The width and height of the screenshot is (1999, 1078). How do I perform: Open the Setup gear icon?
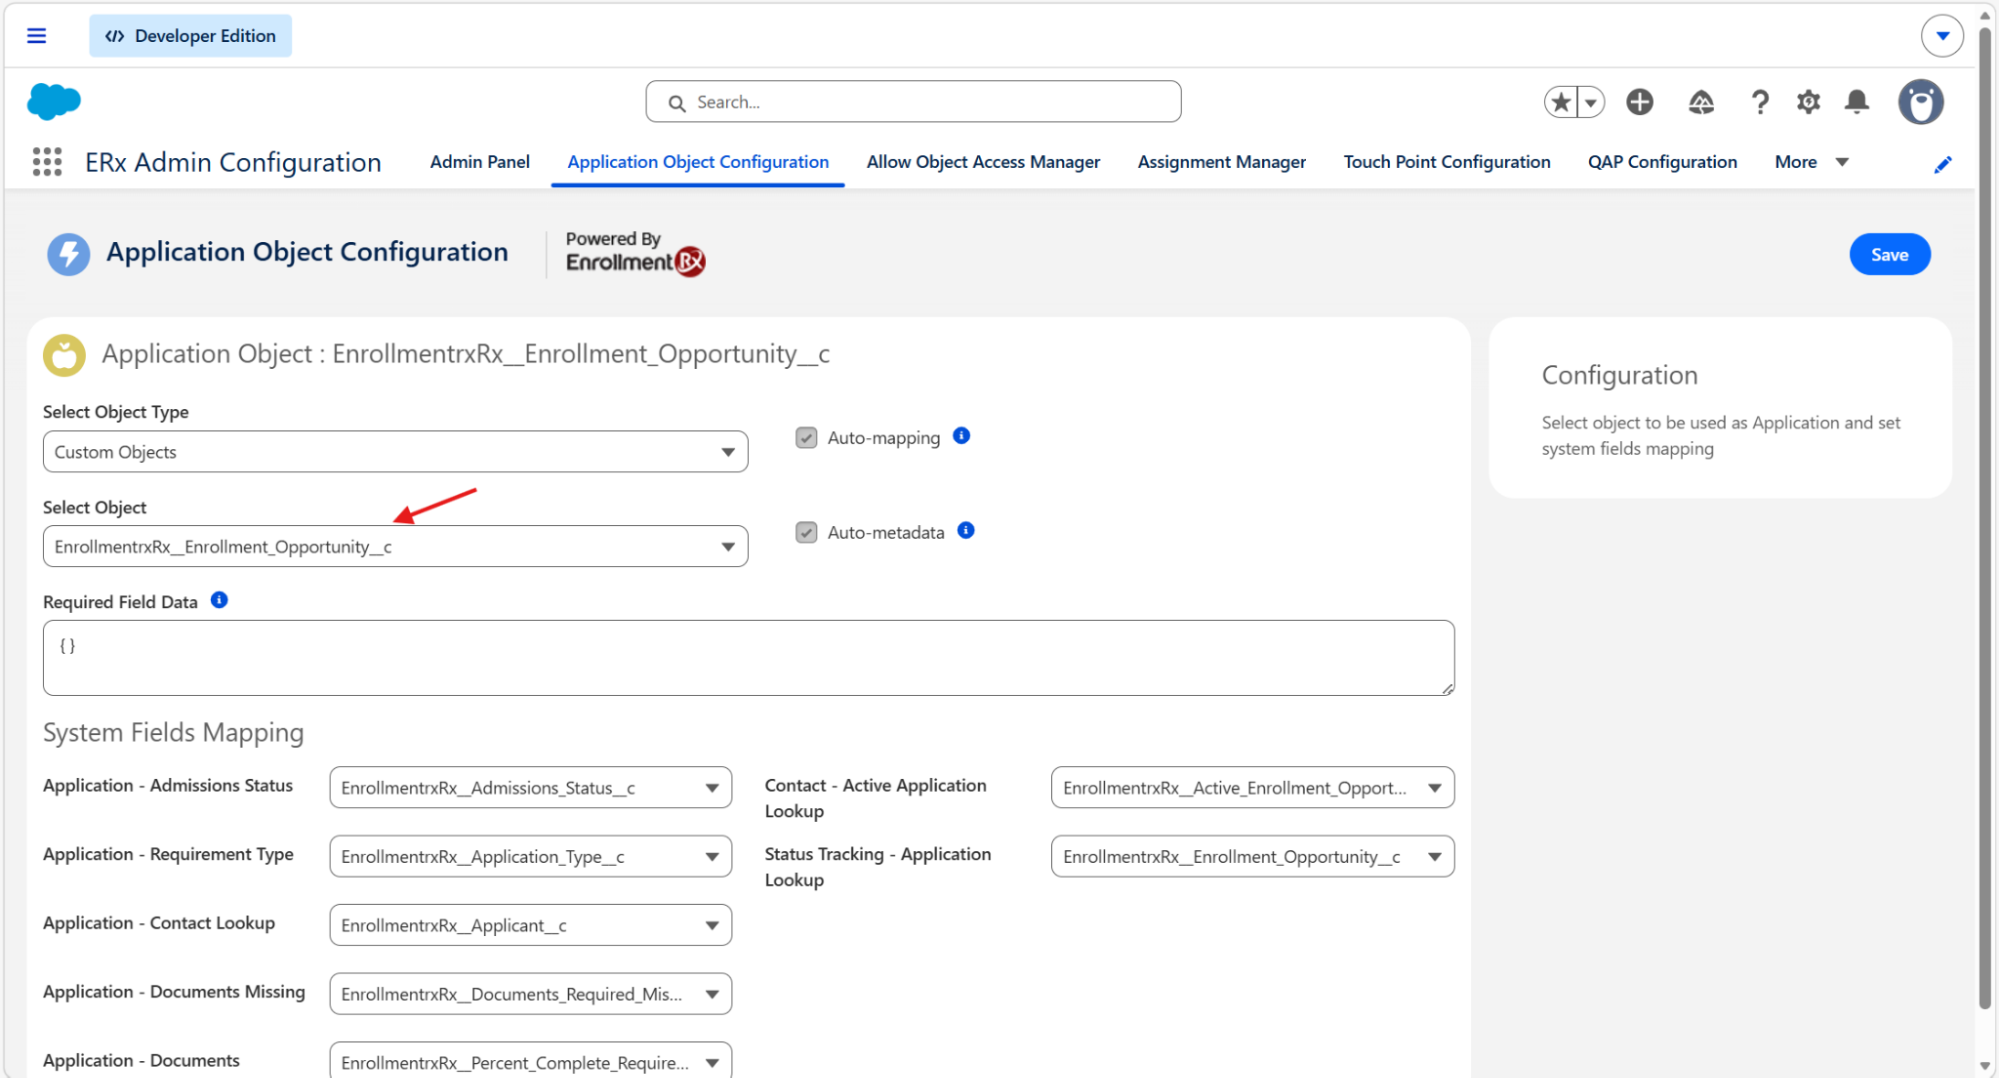point(1808,102)
